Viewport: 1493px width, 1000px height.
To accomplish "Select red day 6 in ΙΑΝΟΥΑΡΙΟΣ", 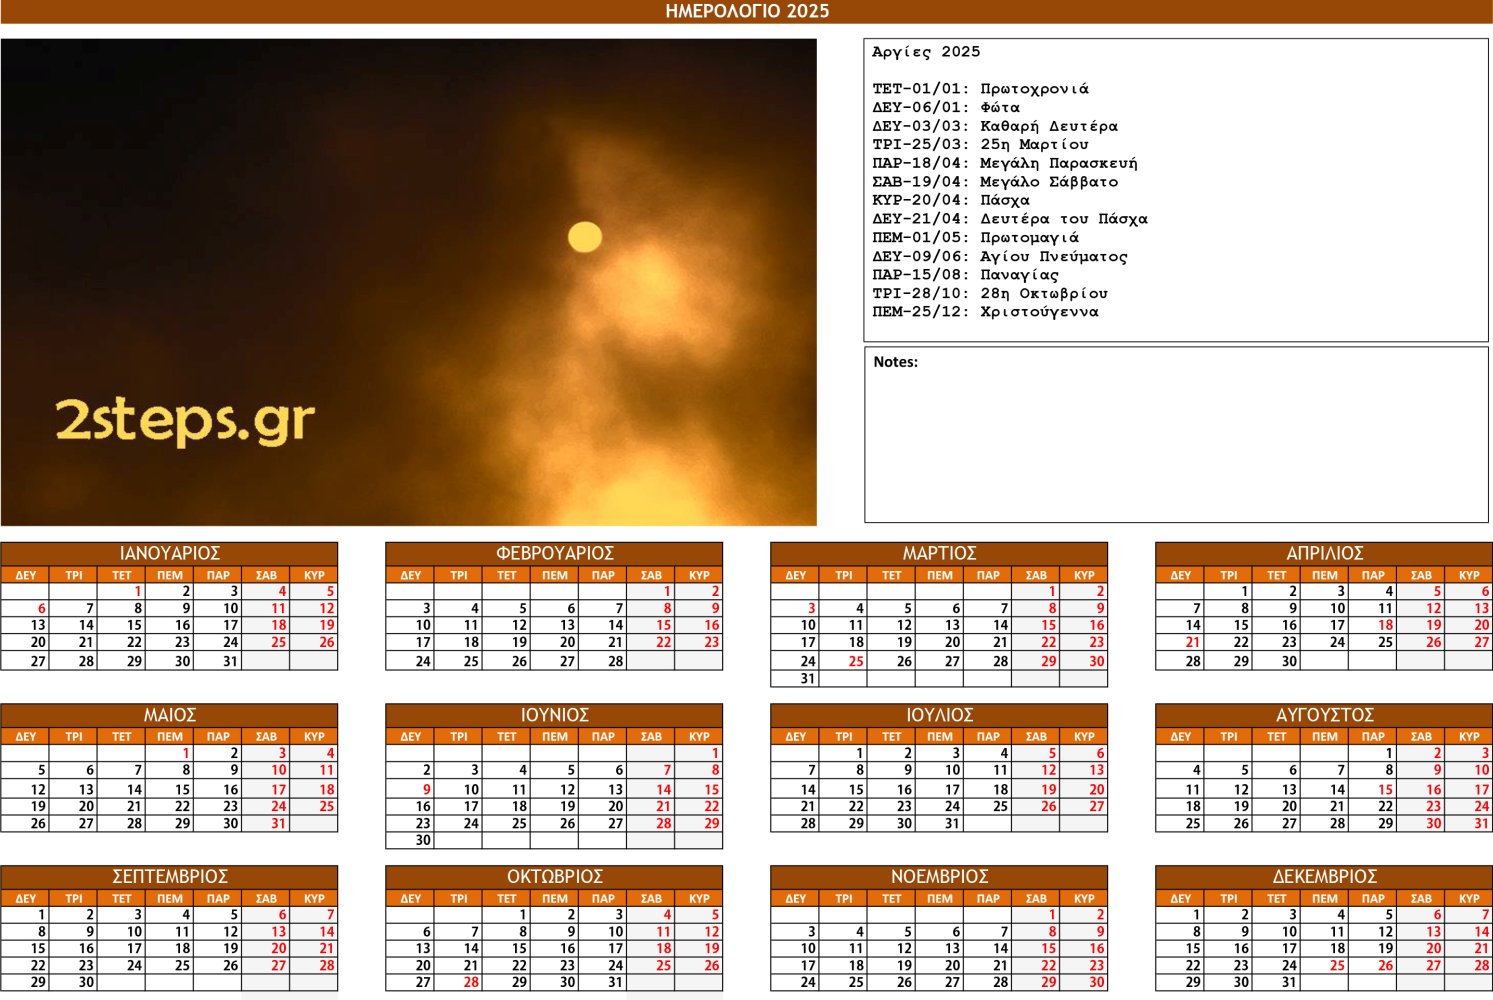I will point(25,609).
